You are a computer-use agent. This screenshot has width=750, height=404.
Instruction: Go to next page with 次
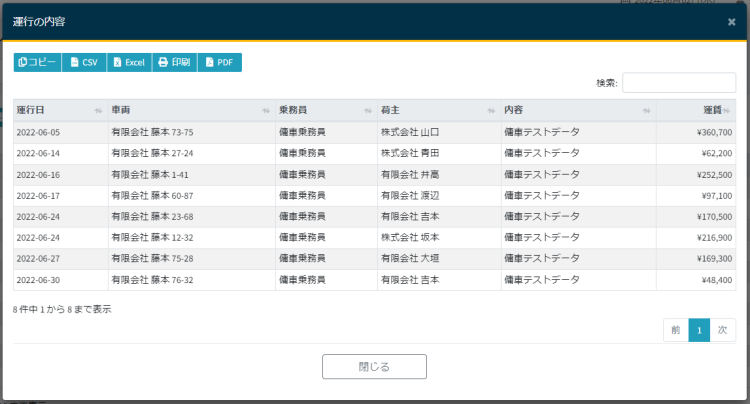(722, 330)
